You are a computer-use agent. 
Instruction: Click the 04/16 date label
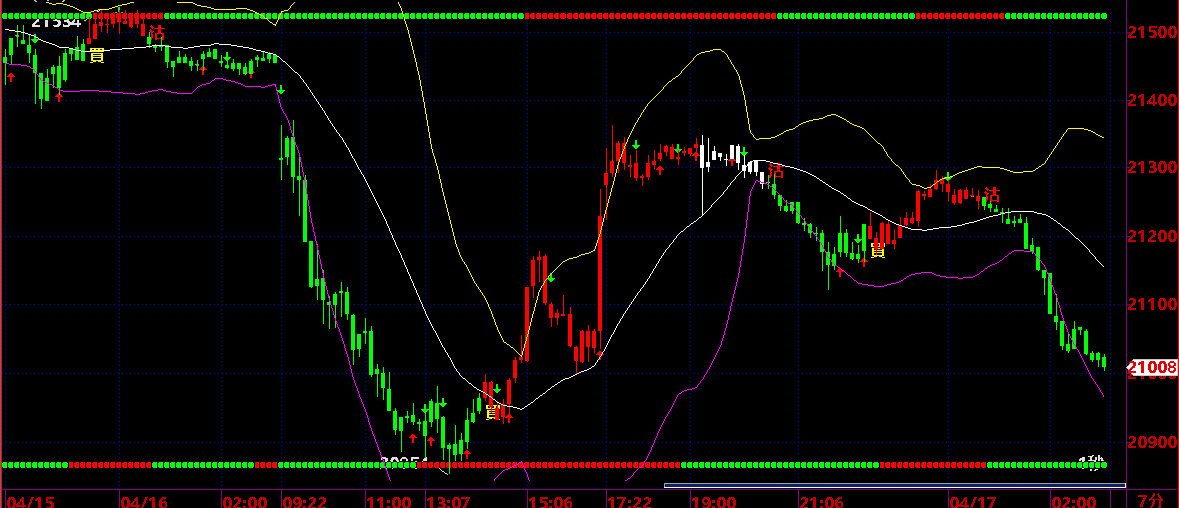coord(144,501)
